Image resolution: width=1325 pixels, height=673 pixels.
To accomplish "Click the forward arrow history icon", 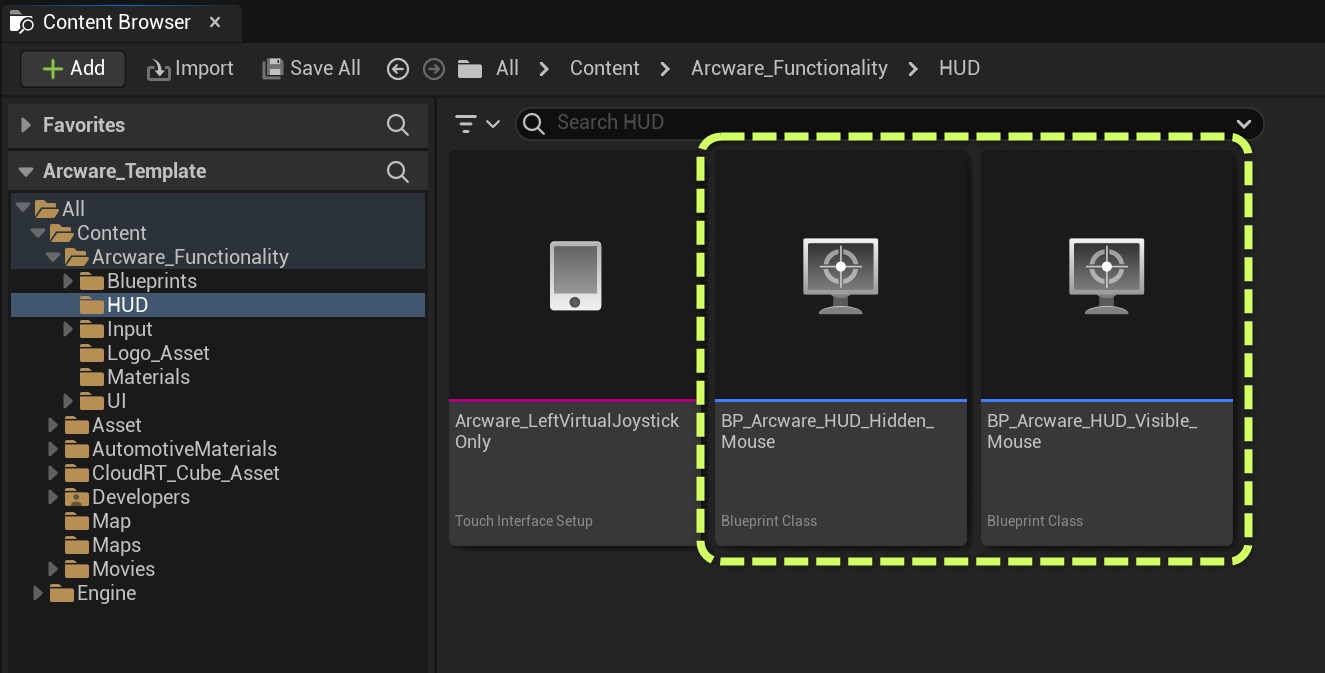I will tap(434, 69).
